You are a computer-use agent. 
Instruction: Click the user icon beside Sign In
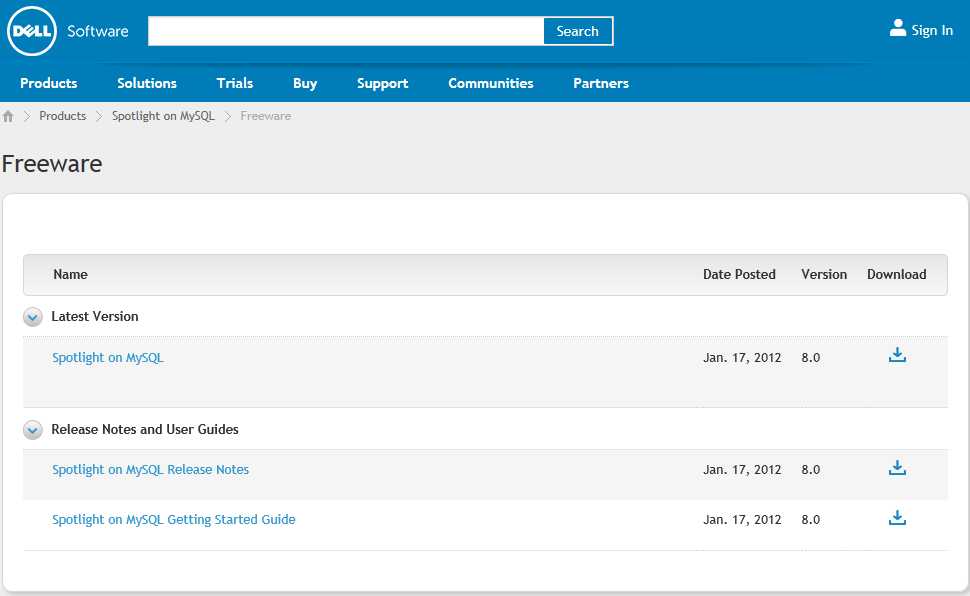[x=898, y=28]
